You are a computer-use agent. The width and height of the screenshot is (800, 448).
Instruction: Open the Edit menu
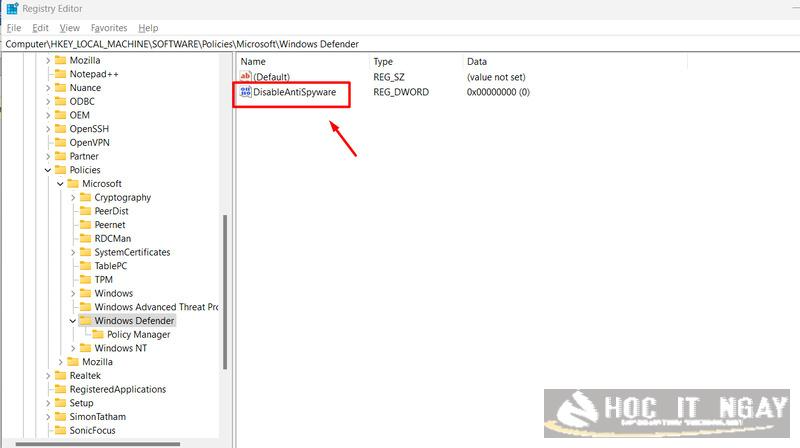pyautogui.click(x=40, y=28)
